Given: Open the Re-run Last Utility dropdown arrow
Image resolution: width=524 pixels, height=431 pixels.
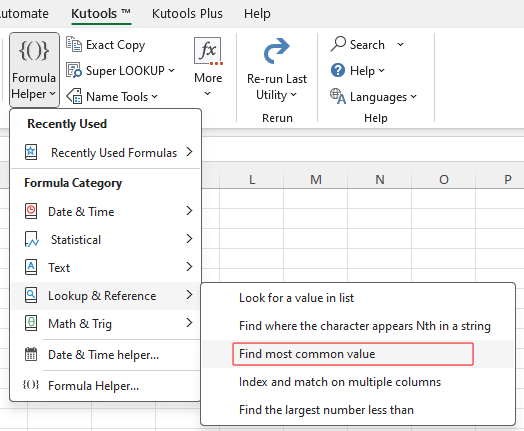Looking at the screenshot, I should (293, 95).
